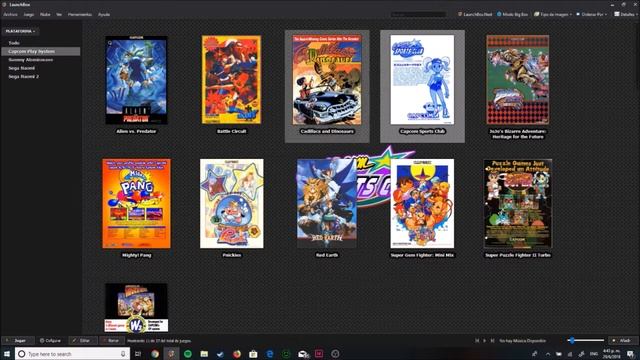Select Sega Naomi 2 platform
The image size is (640, 360).
24,76
